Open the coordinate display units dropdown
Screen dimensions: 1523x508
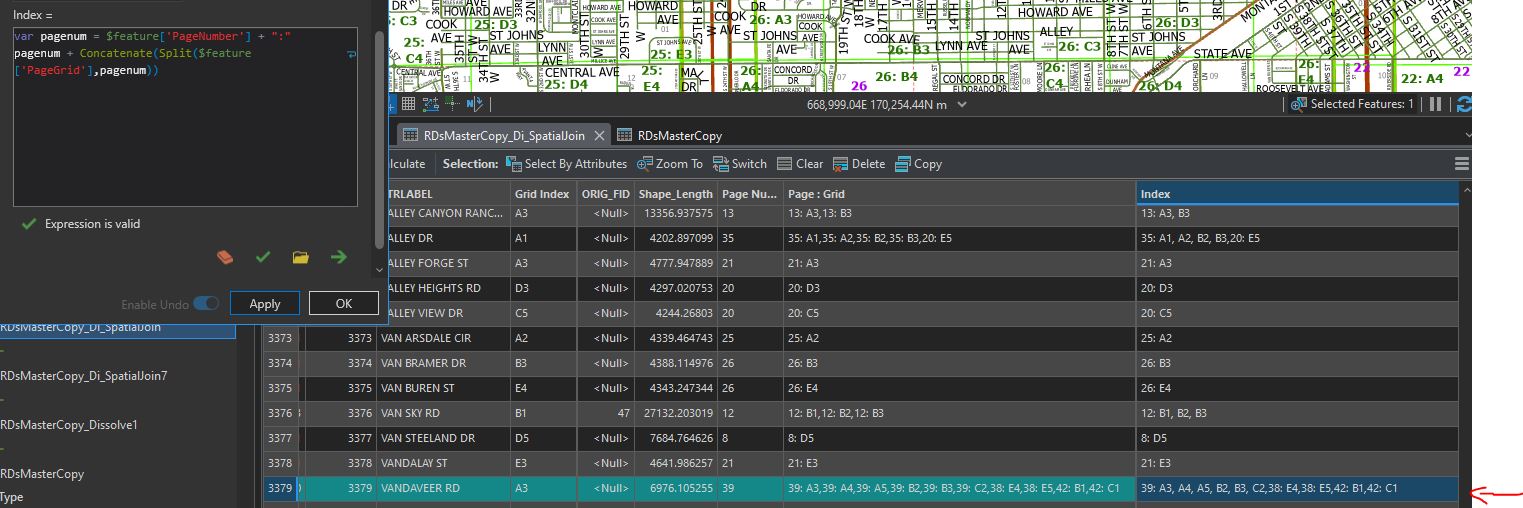click(x=962, y=104)
